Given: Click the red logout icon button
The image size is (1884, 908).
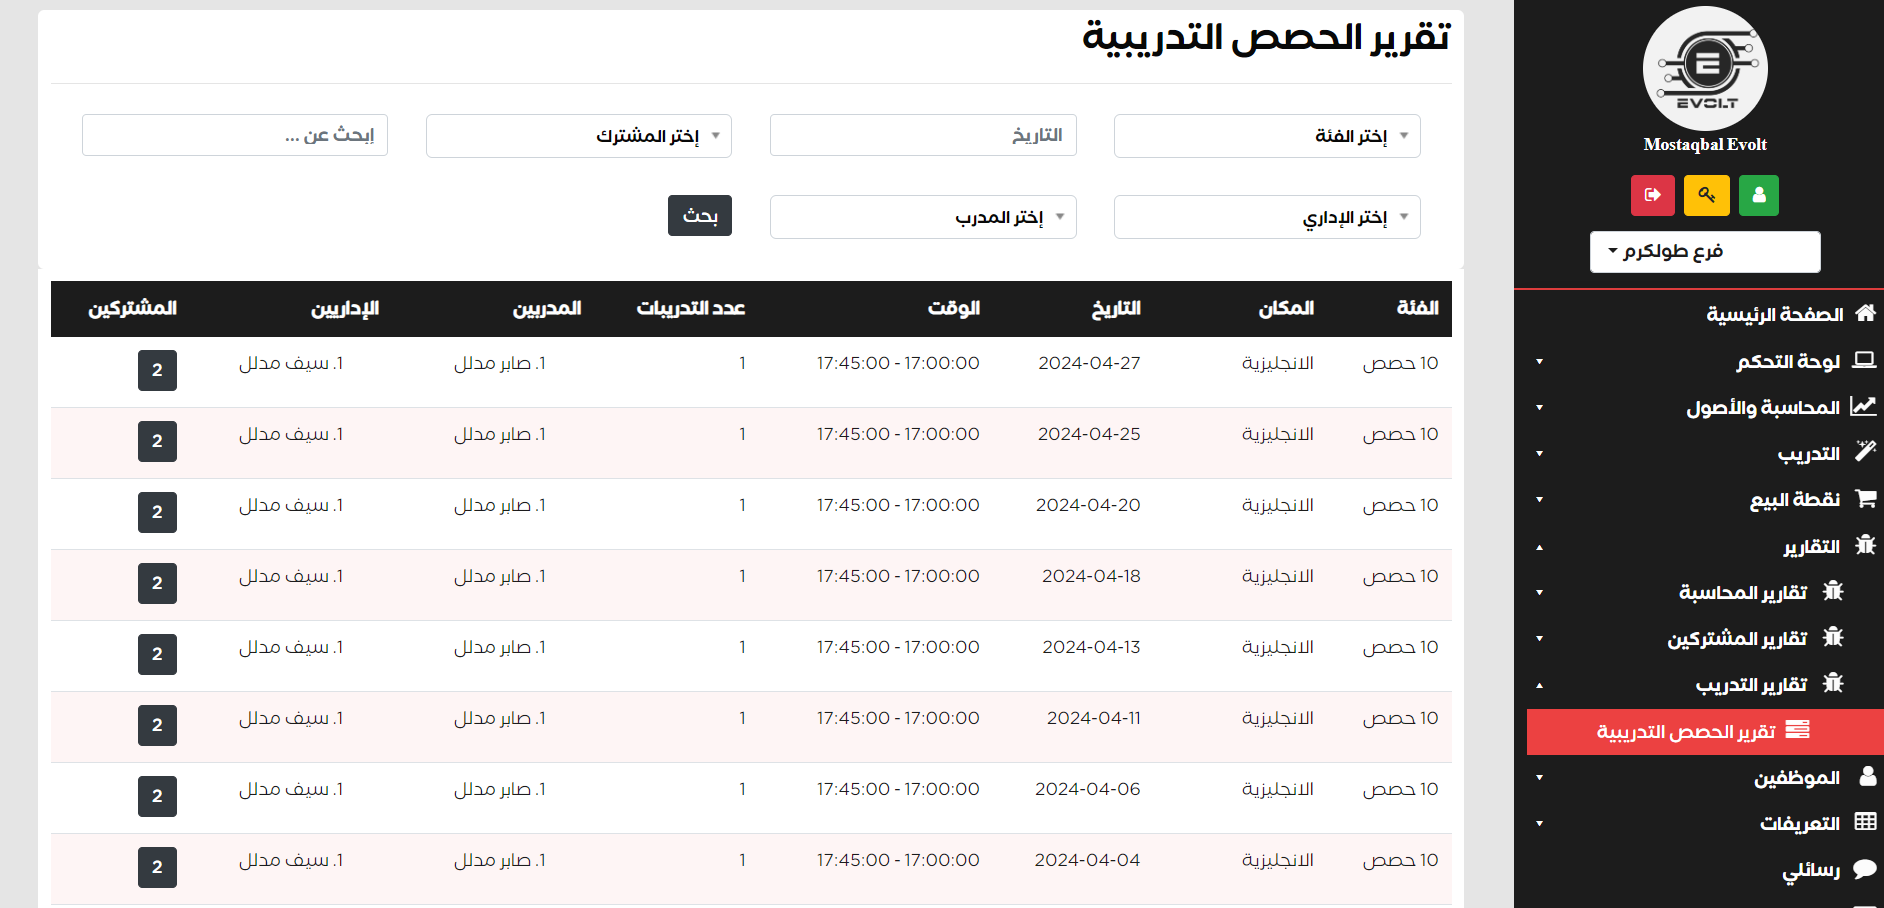Looking at the screenshot, I should coord(1652,195).
